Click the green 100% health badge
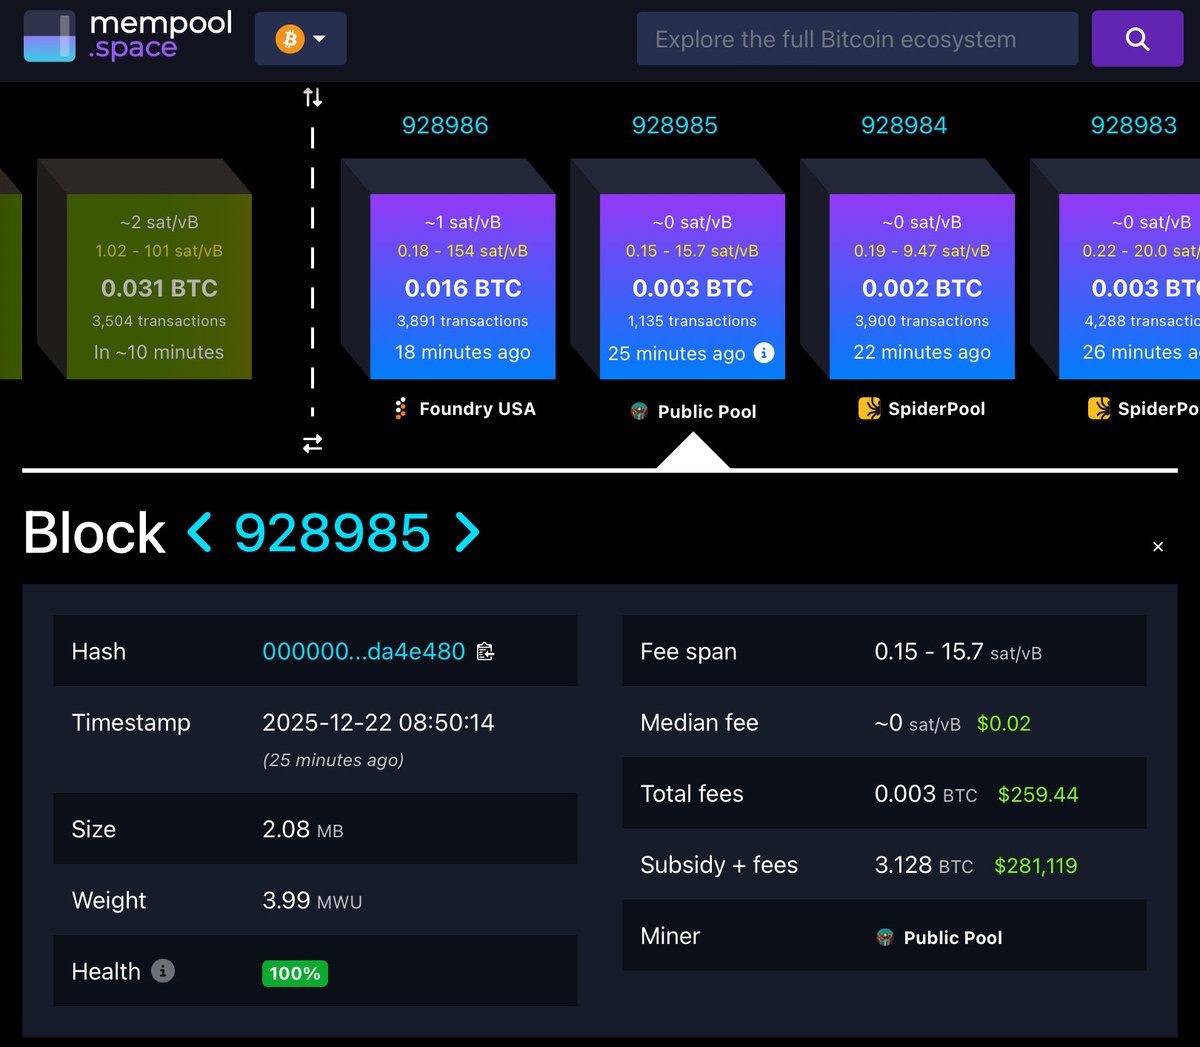The width and height of the screenshot is (1200, 1047). [x=295, y=973]
